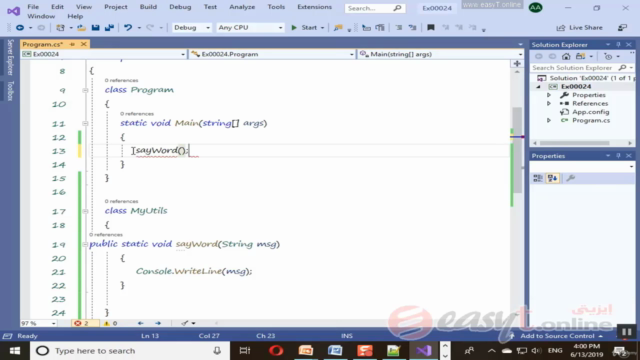The height and width of the screenshot is (360, 640).
Task: Click the Live Share button
Action: [x=580, y=27]
